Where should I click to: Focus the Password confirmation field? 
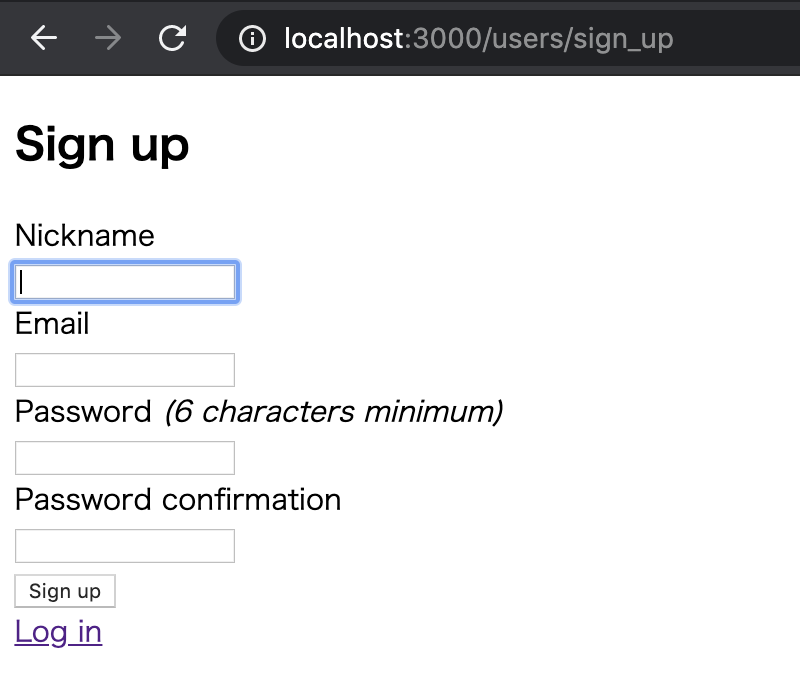click(125, 546)
